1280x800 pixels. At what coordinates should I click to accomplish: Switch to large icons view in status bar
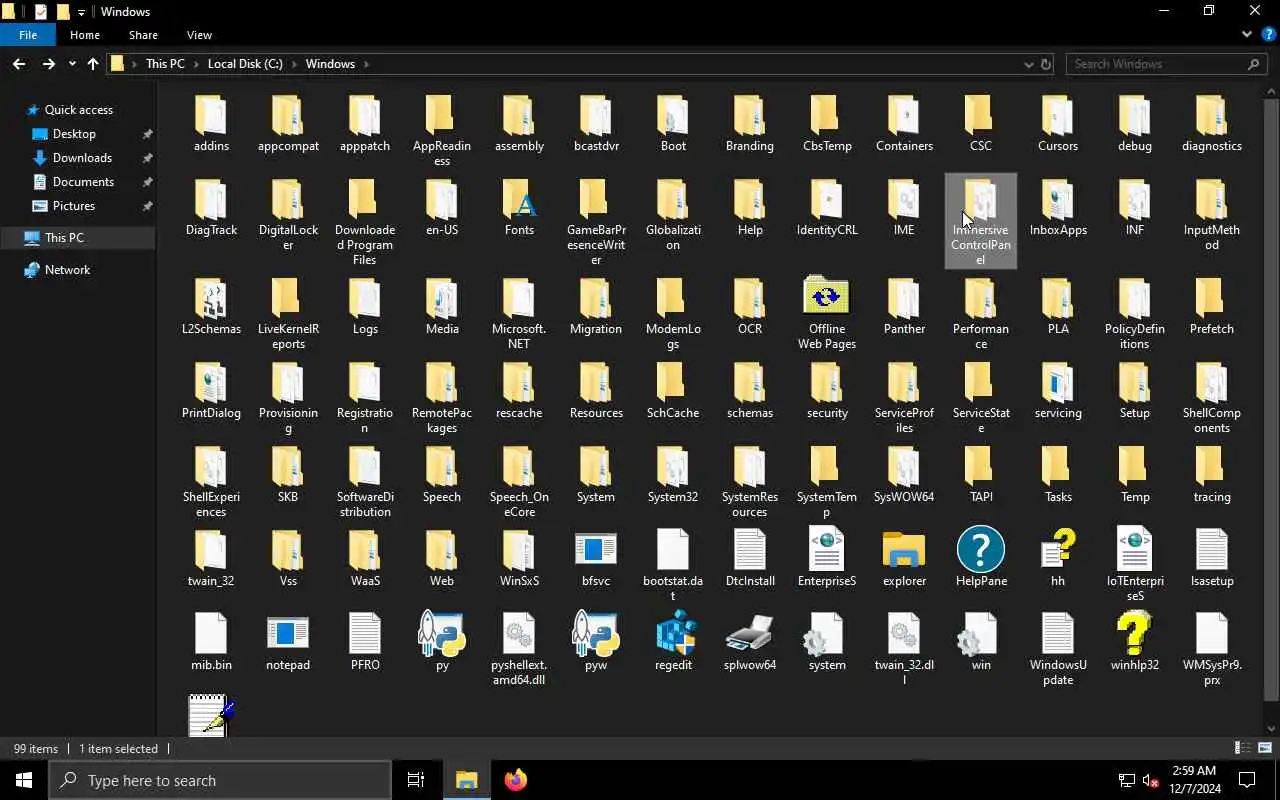(x=1265, y=748)
